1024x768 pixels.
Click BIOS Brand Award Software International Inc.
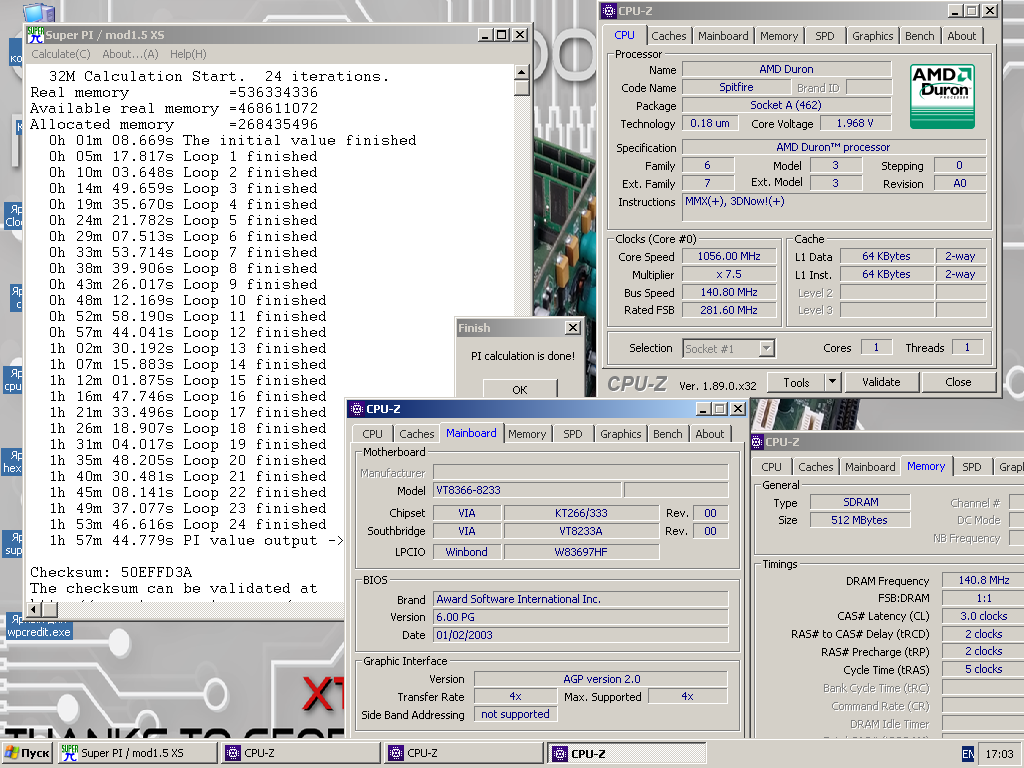581,599
